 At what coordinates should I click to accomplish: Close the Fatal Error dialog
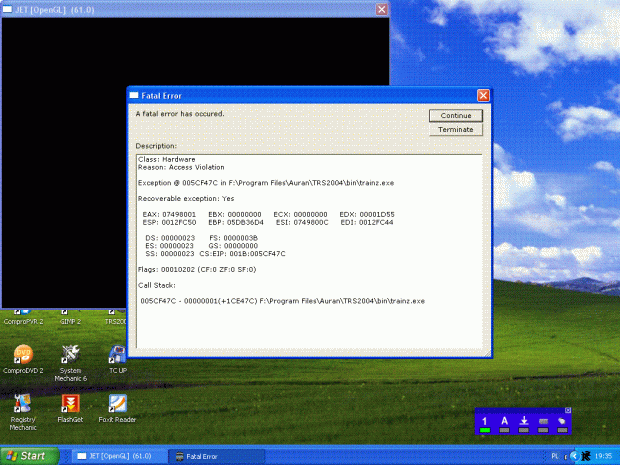click(x=483, y=95)
